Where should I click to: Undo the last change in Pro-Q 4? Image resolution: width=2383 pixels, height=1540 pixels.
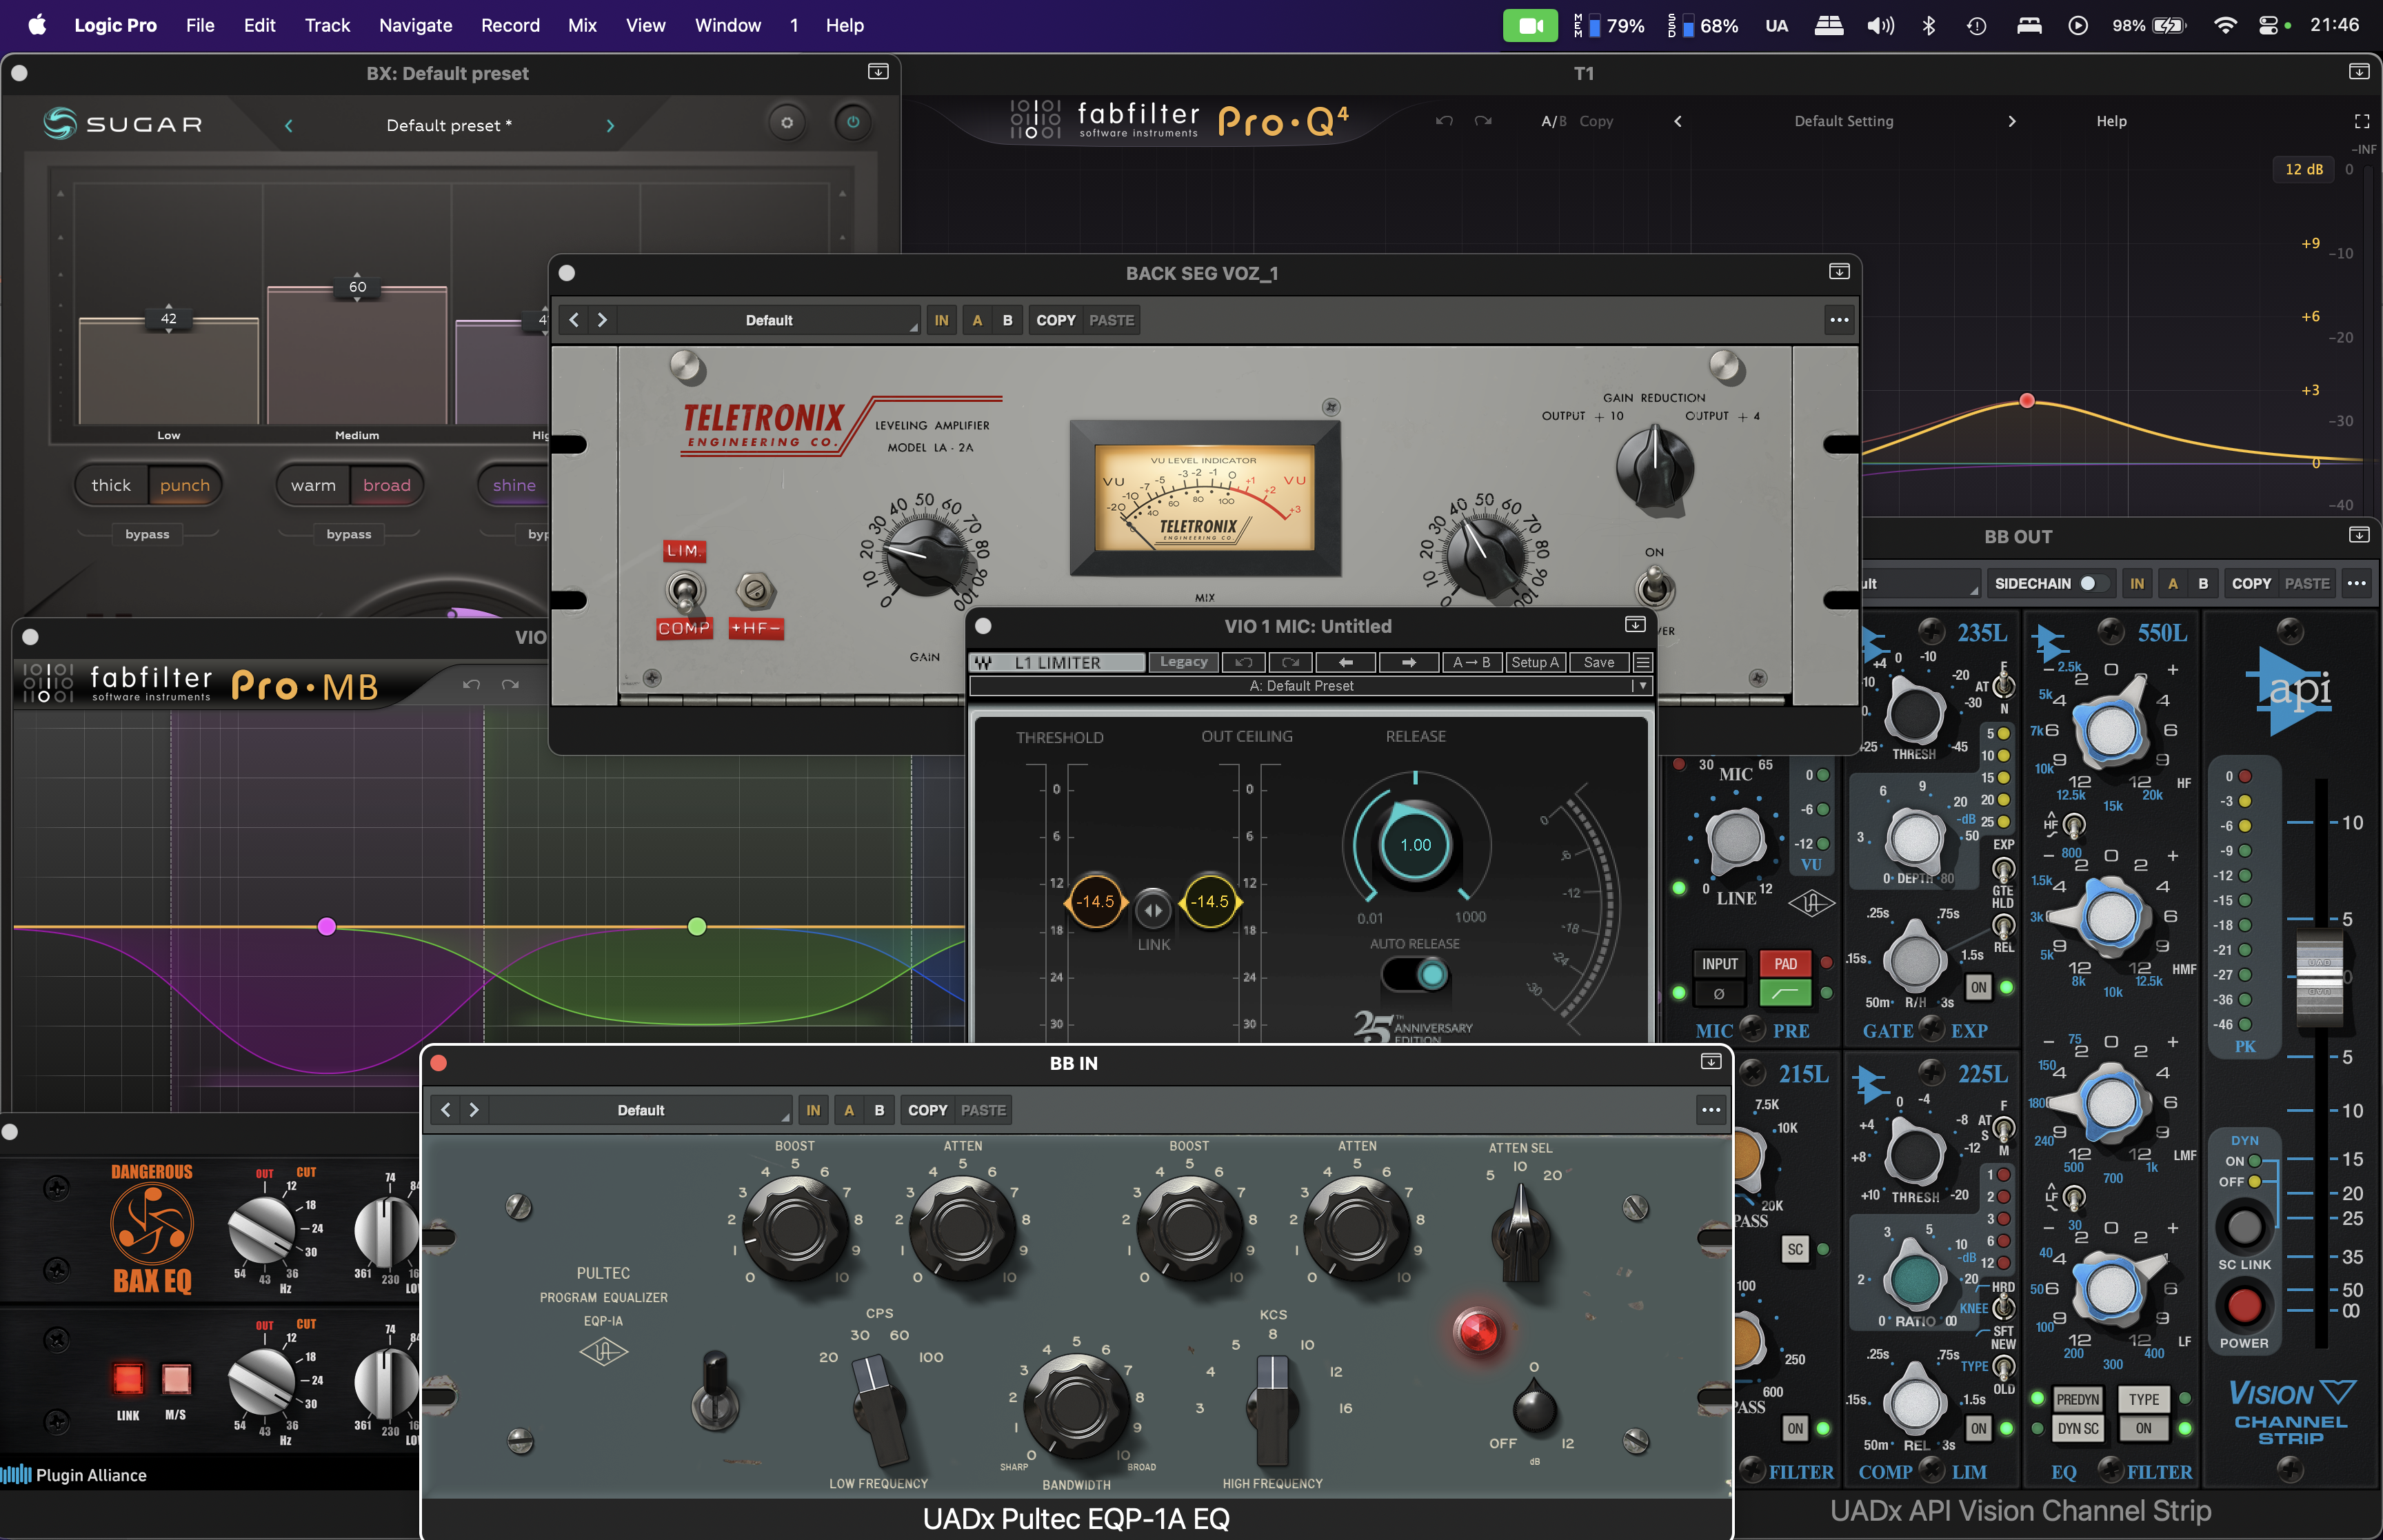point(1444,121)
